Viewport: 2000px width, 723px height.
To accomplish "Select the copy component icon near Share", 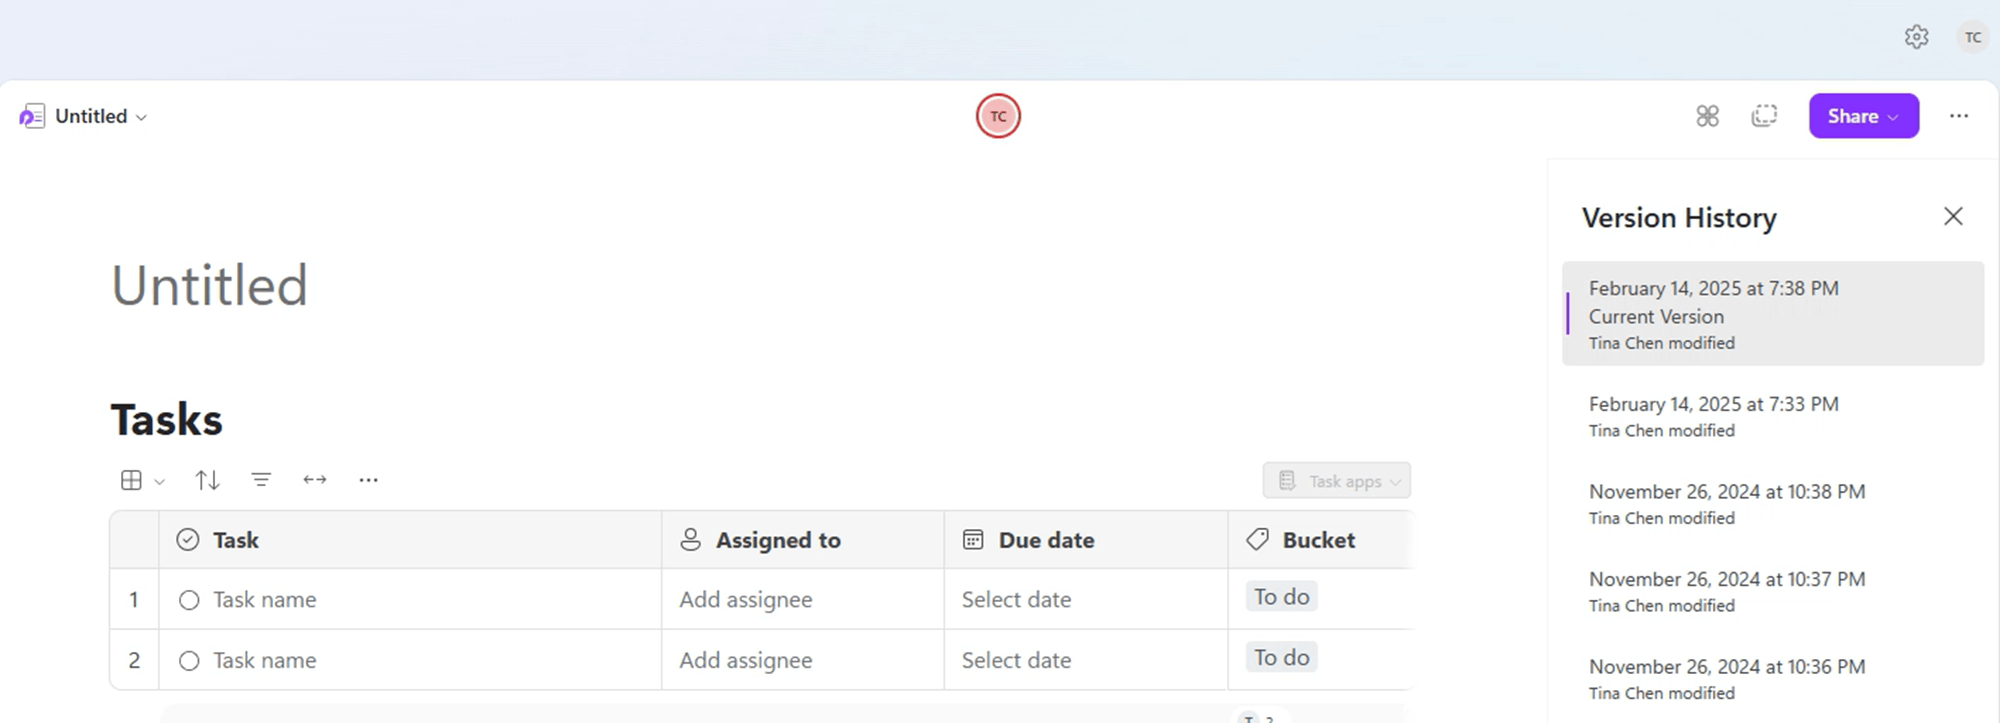I will [x=1764, y=116].
